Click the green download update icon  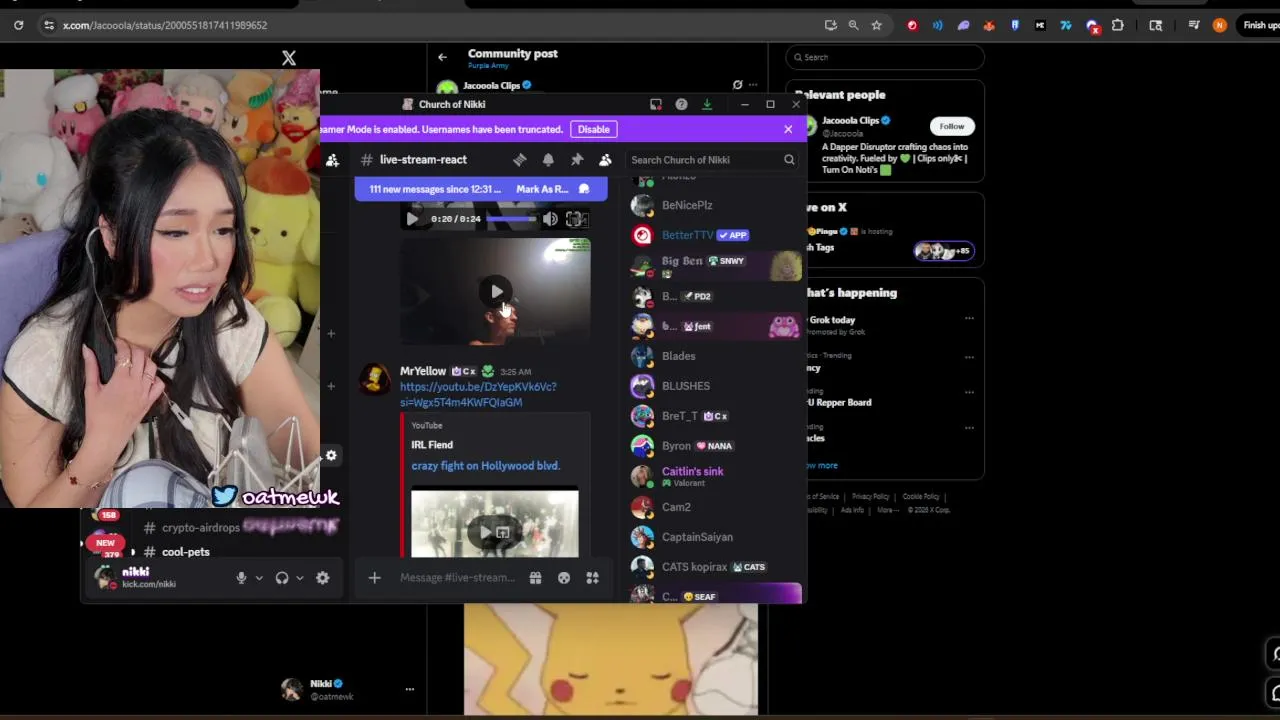(707, 104)
